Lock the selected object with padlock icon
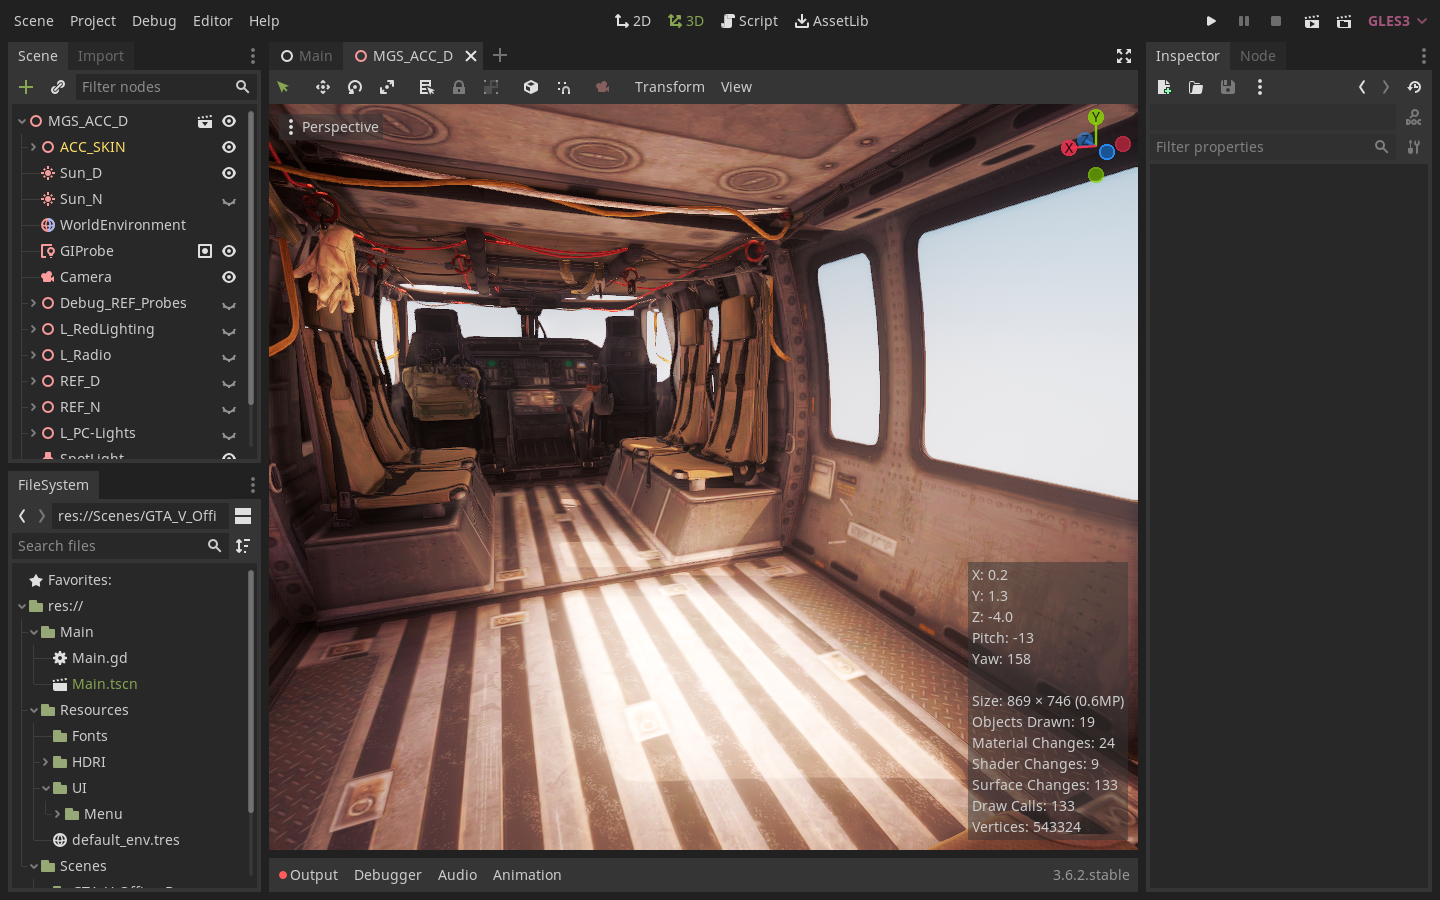This screenshot has height=900, width=1440. pos(459,87)
